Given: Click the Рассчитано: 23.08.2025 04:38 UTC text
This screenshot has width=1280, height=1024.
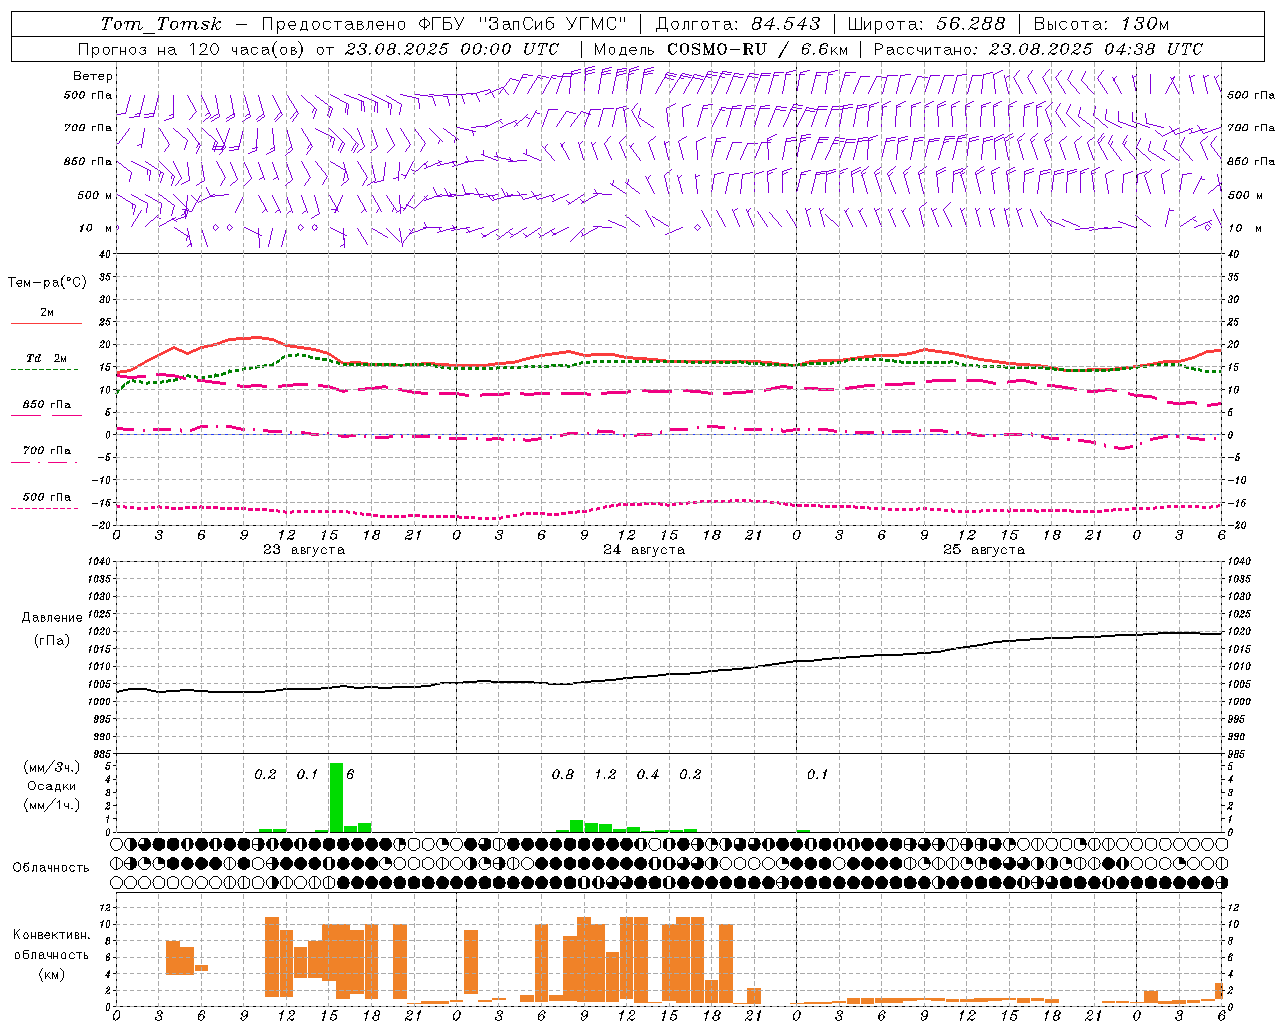Looking at the screenshot, I should 1038,49.
